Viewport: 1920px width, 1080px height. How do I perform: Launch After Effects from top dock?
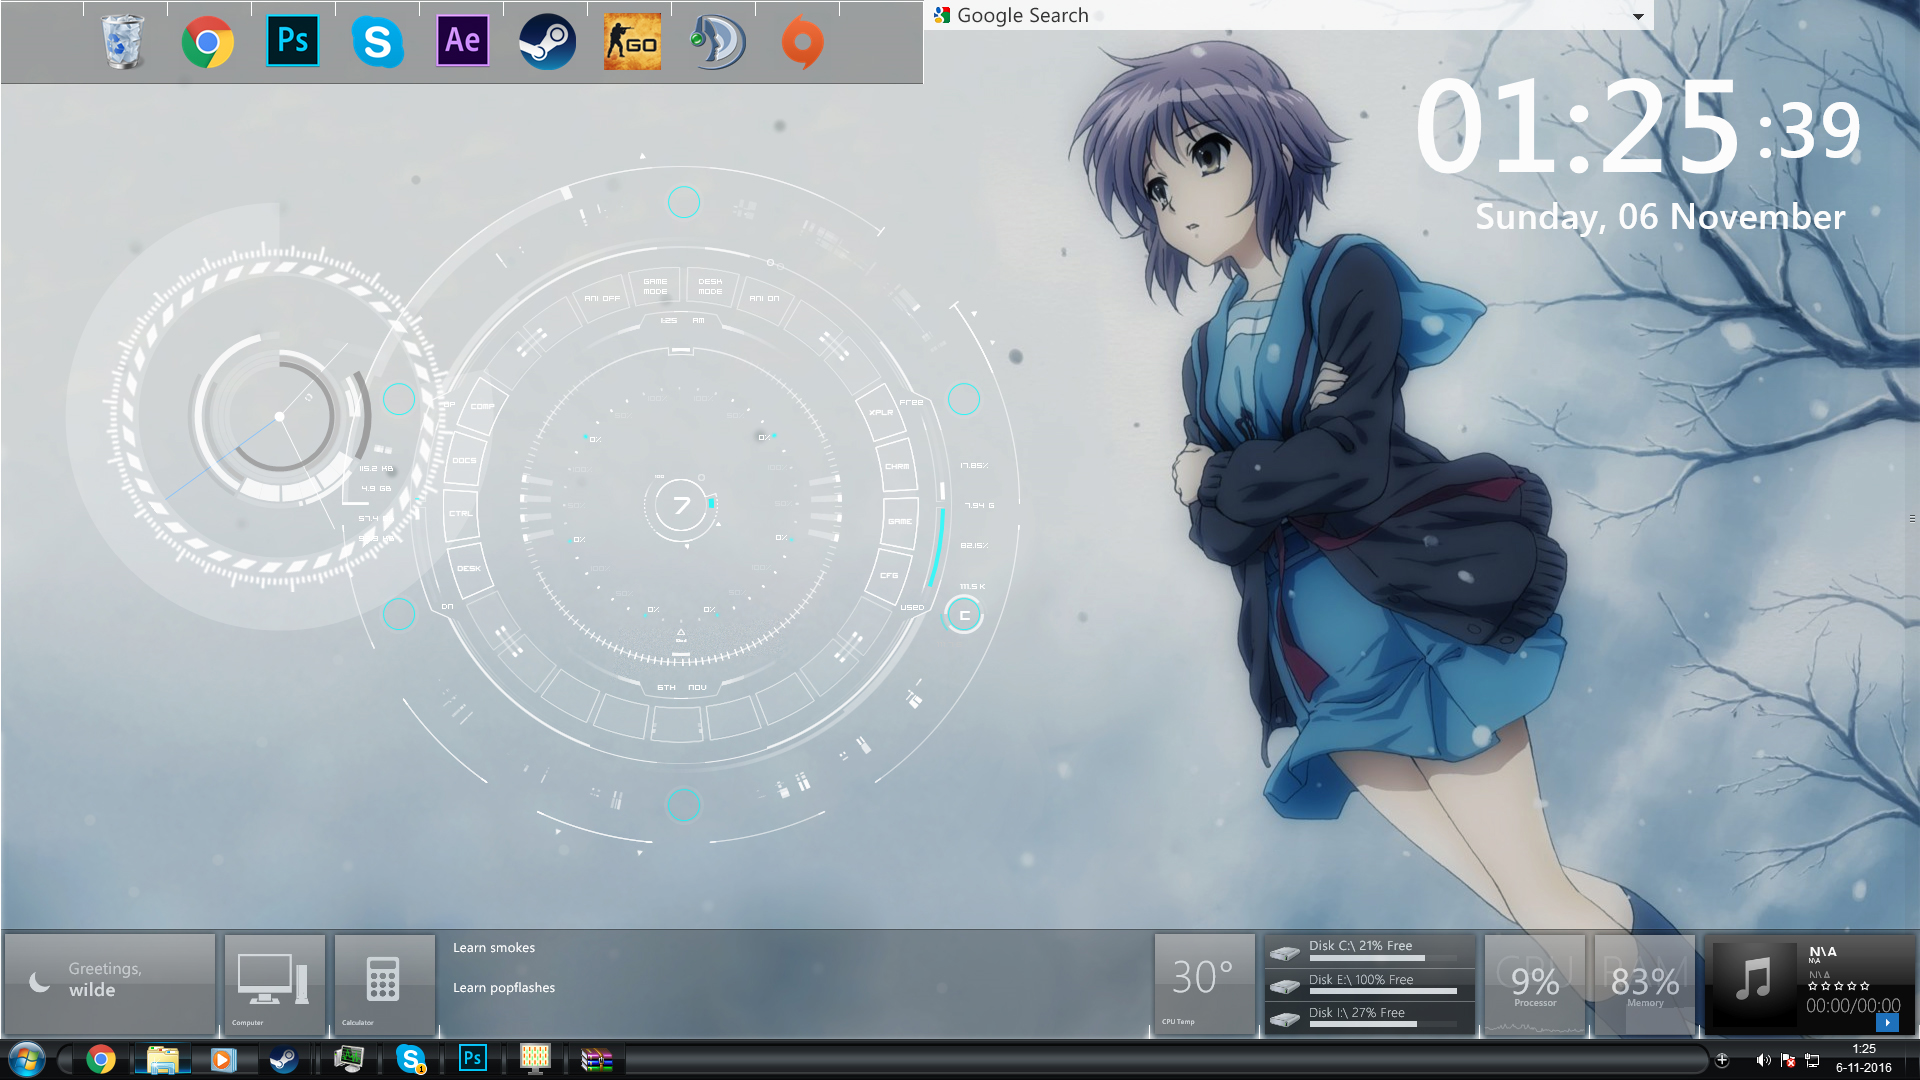[463, 41]
